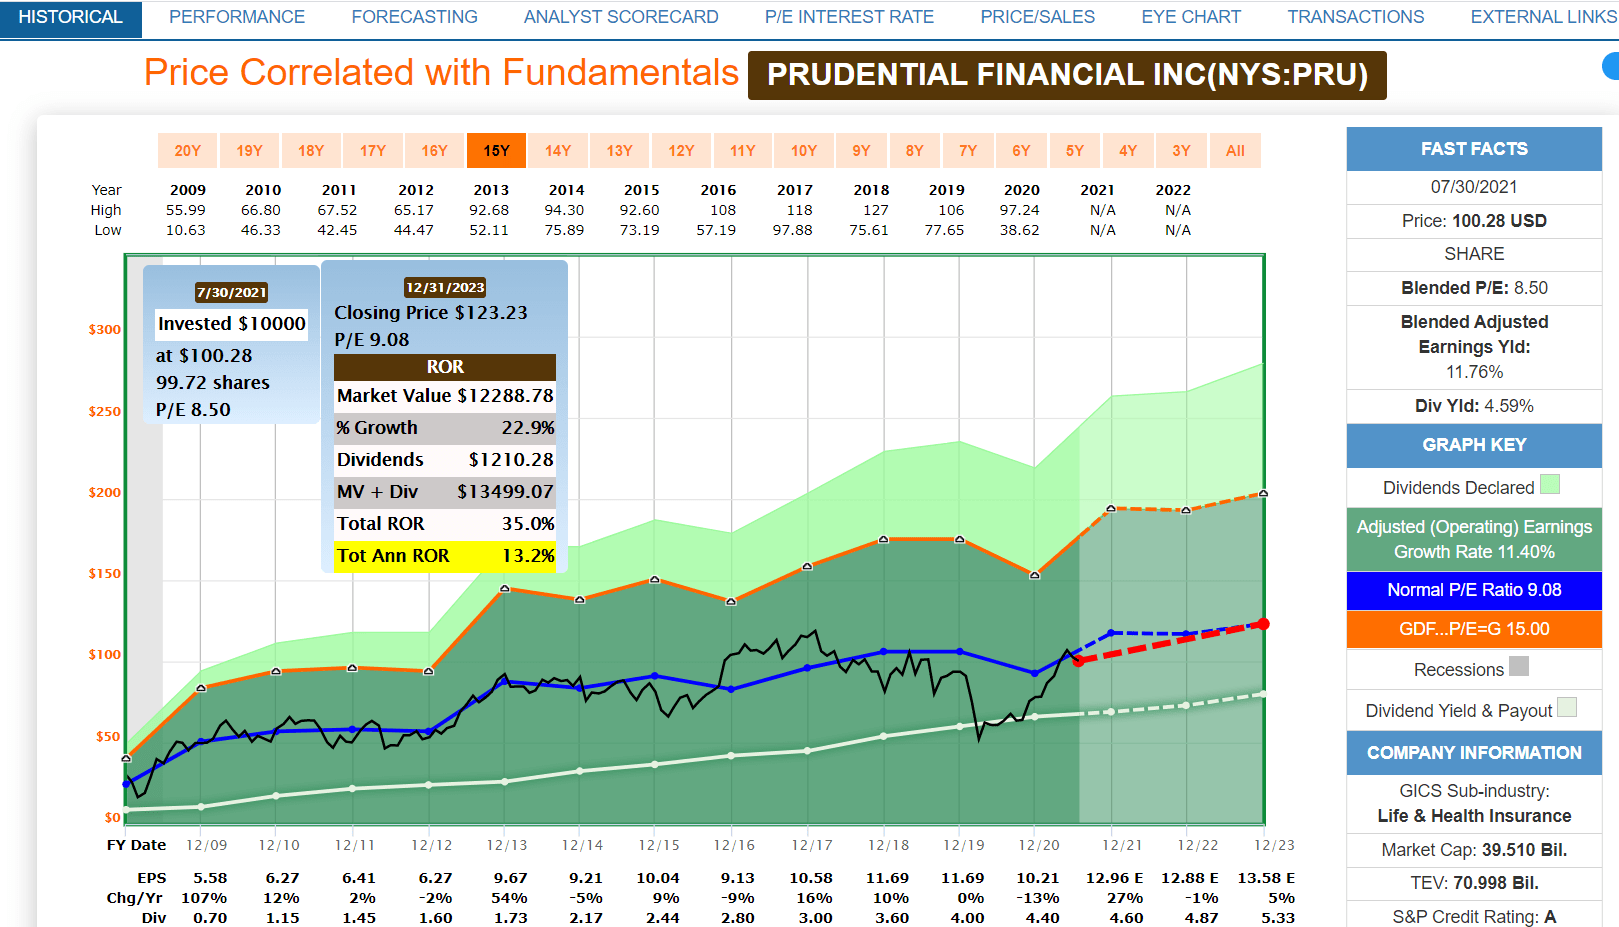This screenshot has height=927, width=1619.
Task: Open the HISTORICAL tab
Action: pyautogui.click(x=70, y=18)
